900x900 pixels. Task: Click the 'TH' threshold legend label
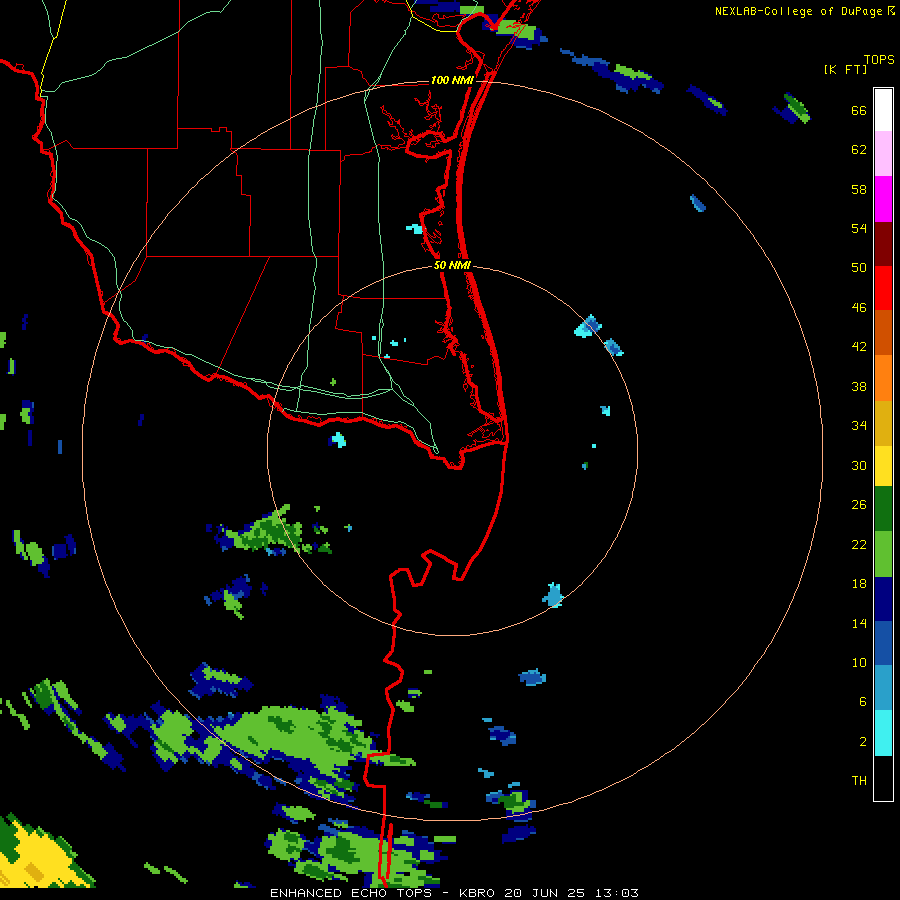point(859,780)
